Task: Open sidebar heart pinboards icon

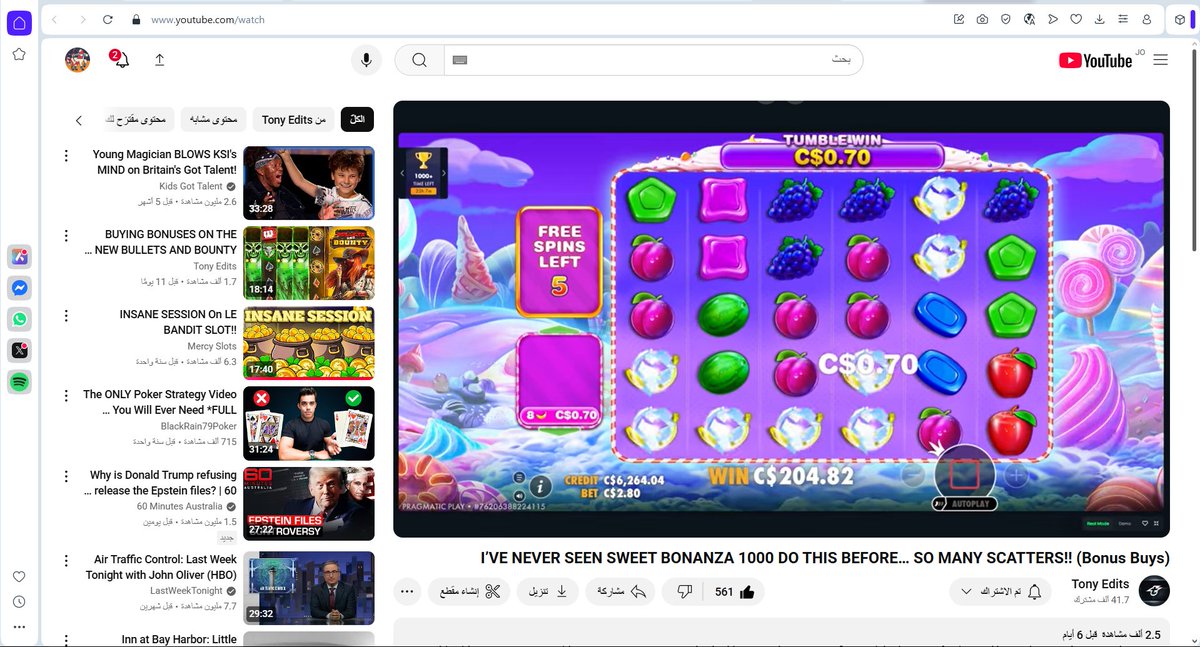Action: pos(19,577)
